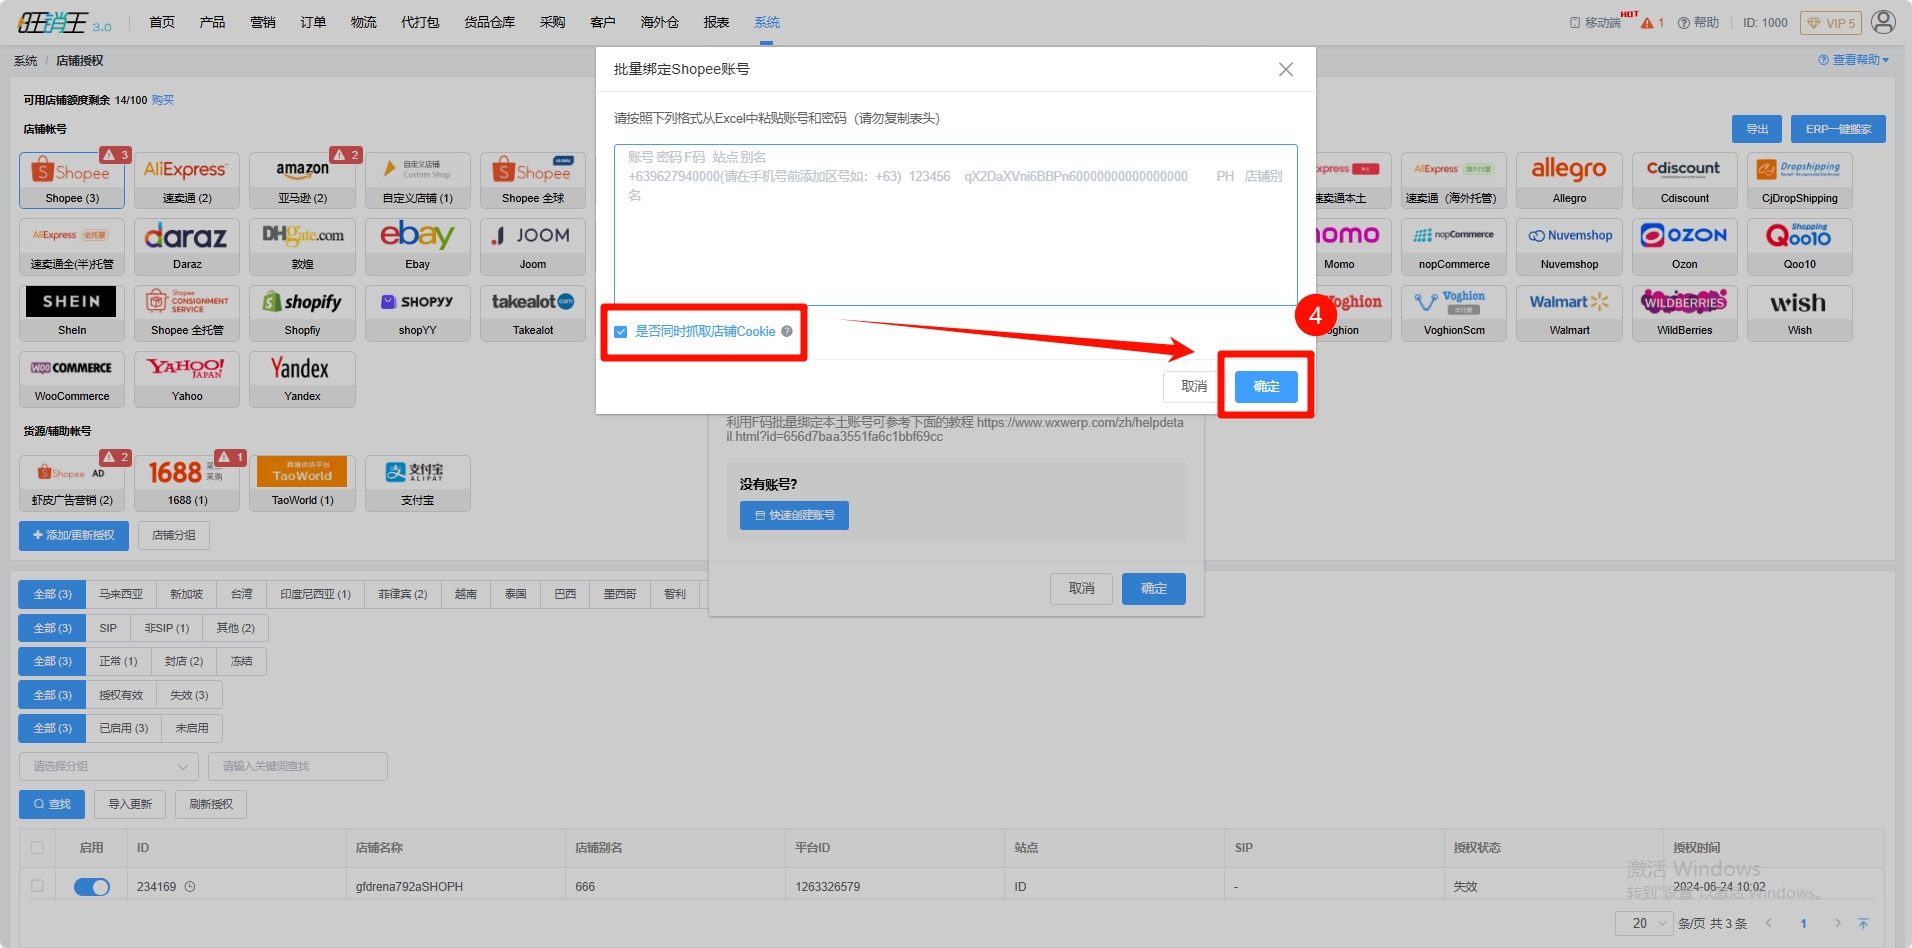The height and width of the screenshot is (948, 1912).
Task: Click the Allegro platform icon
Action: click(1568, 180)
